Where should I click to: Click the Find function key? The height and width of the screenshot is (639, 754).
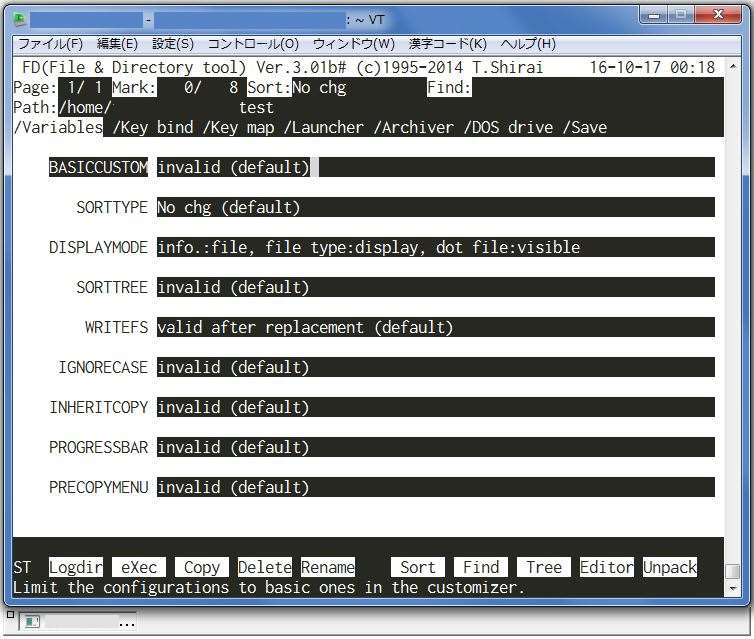click(x=481, y=567)
